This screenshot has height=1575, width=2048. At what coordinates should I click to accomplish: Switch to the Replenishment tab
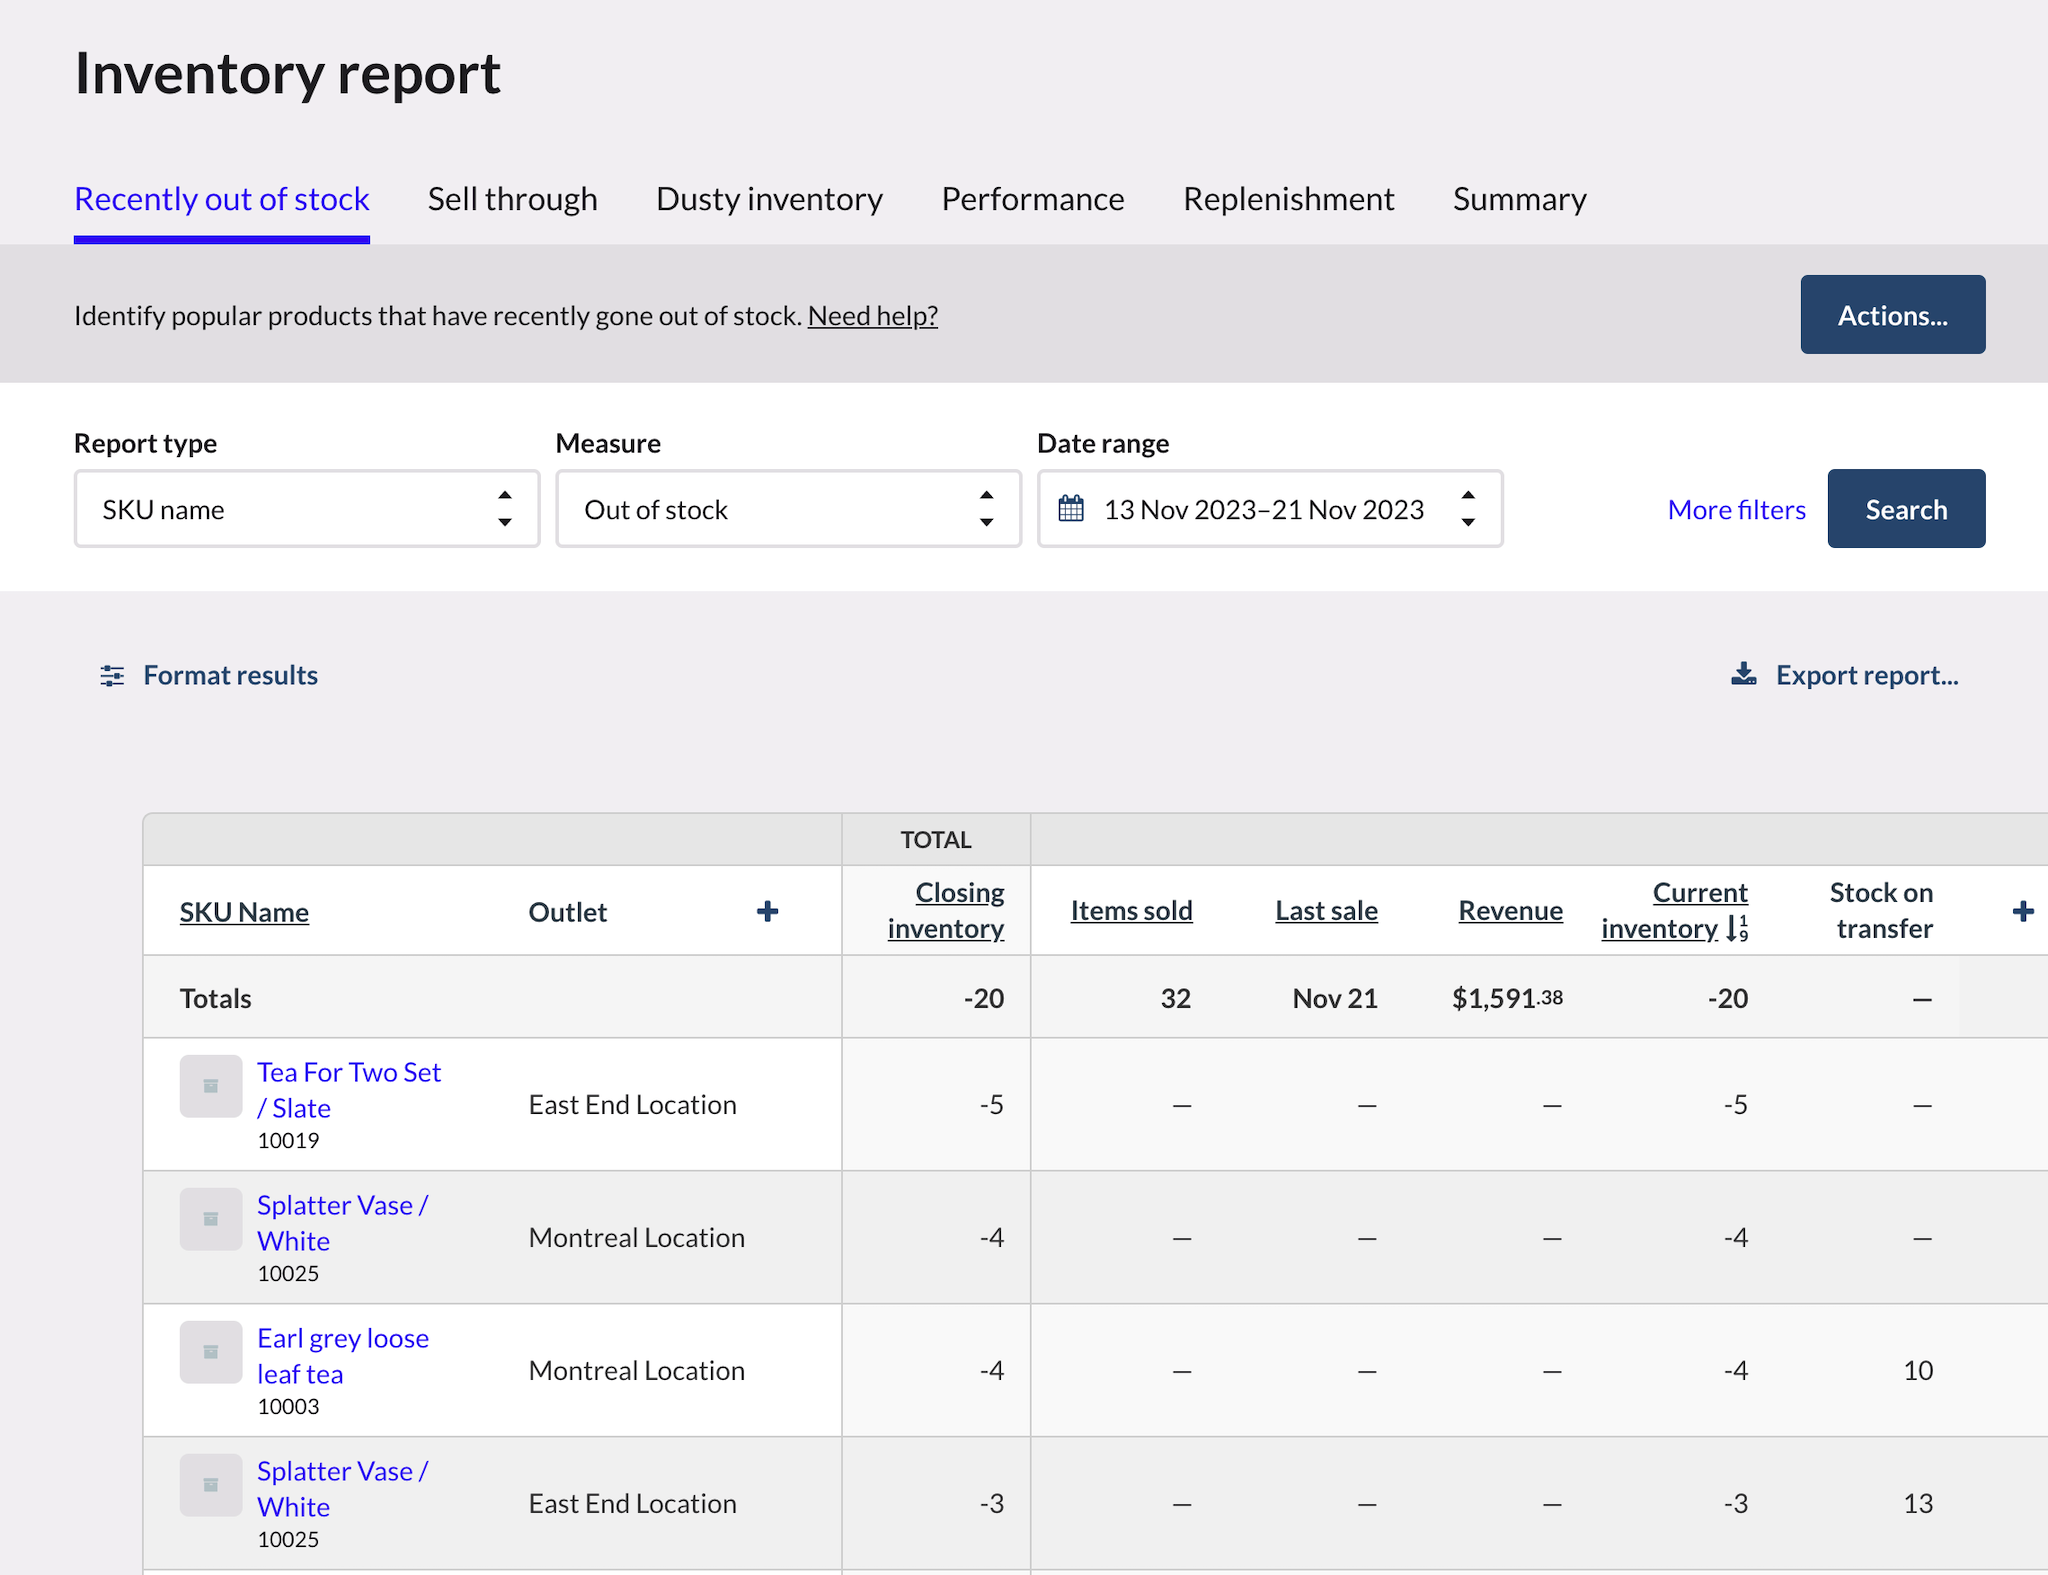(1288, 199)
